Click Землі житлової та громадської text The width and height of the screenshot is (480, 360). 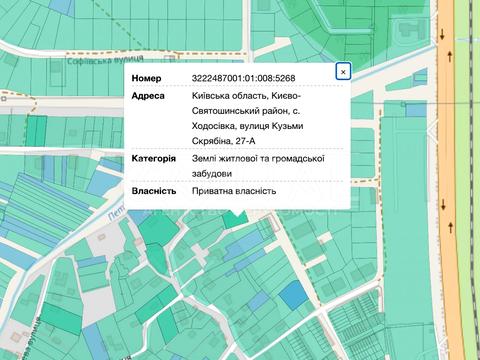(258, 158)
